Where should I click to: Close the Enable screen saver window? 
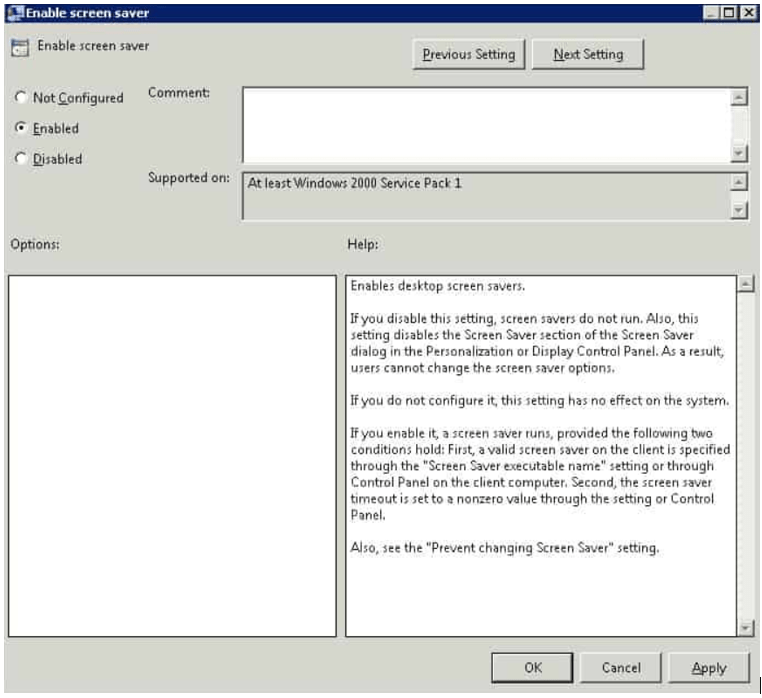748,13
